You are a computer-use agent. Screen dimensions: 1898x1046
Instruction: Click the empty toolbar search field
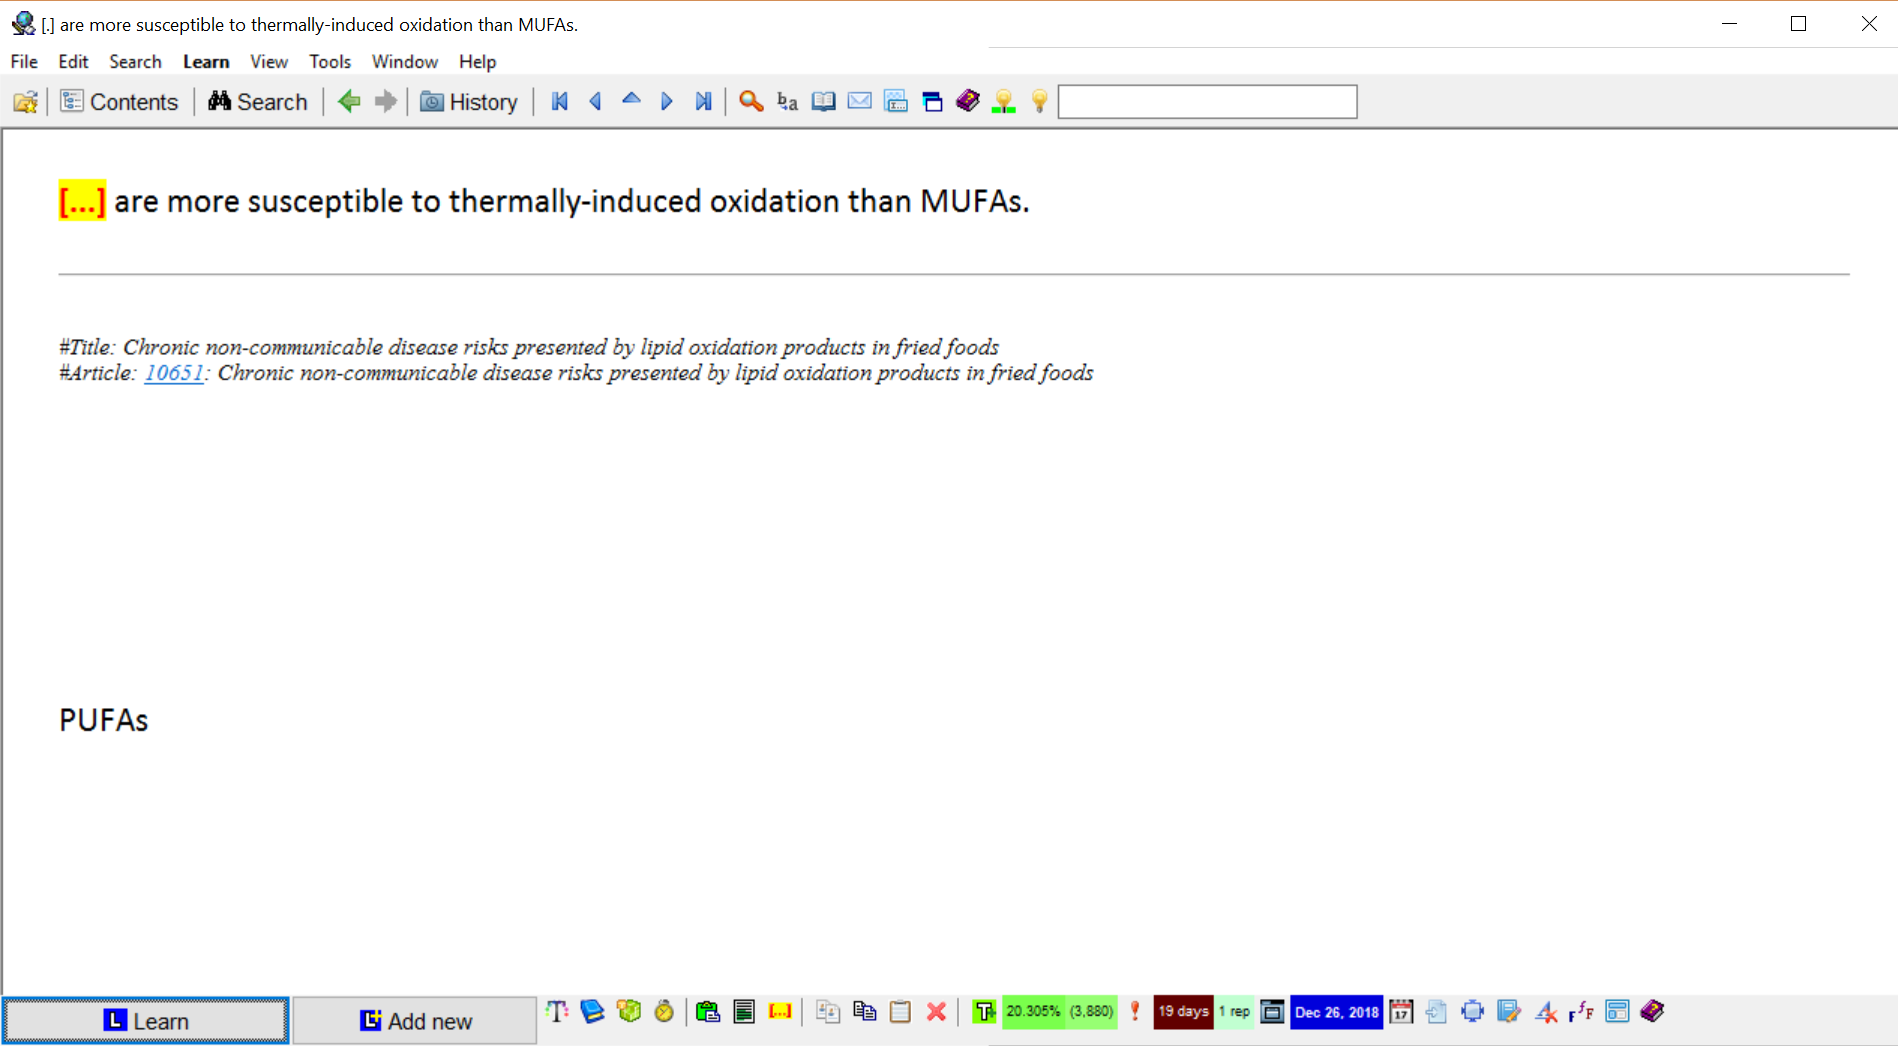coord(1207,101)
